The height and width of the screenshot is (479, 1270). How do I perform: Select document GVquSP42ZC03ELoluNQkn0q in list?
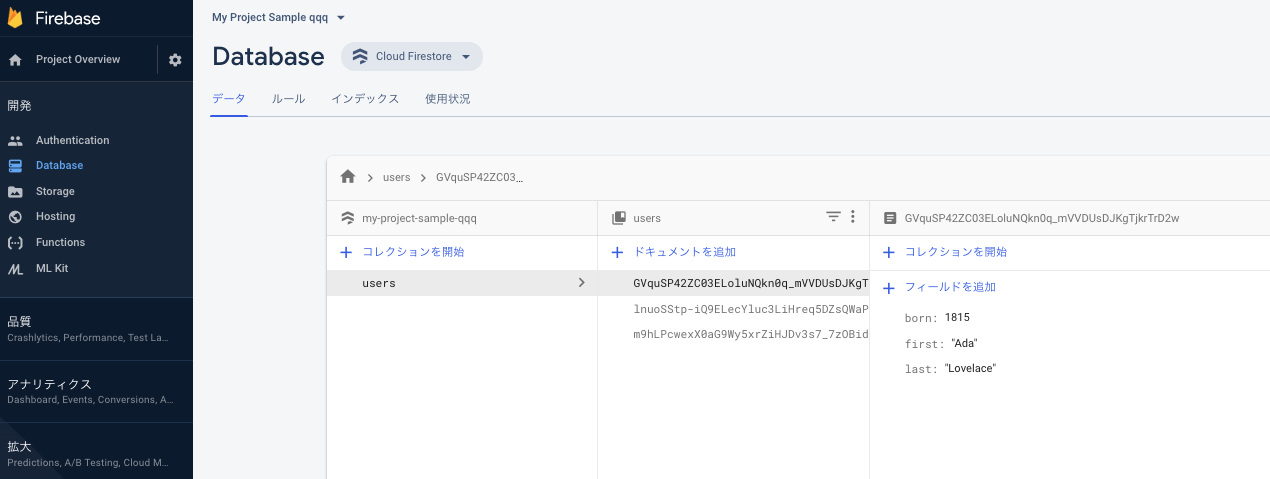[733, 283]
